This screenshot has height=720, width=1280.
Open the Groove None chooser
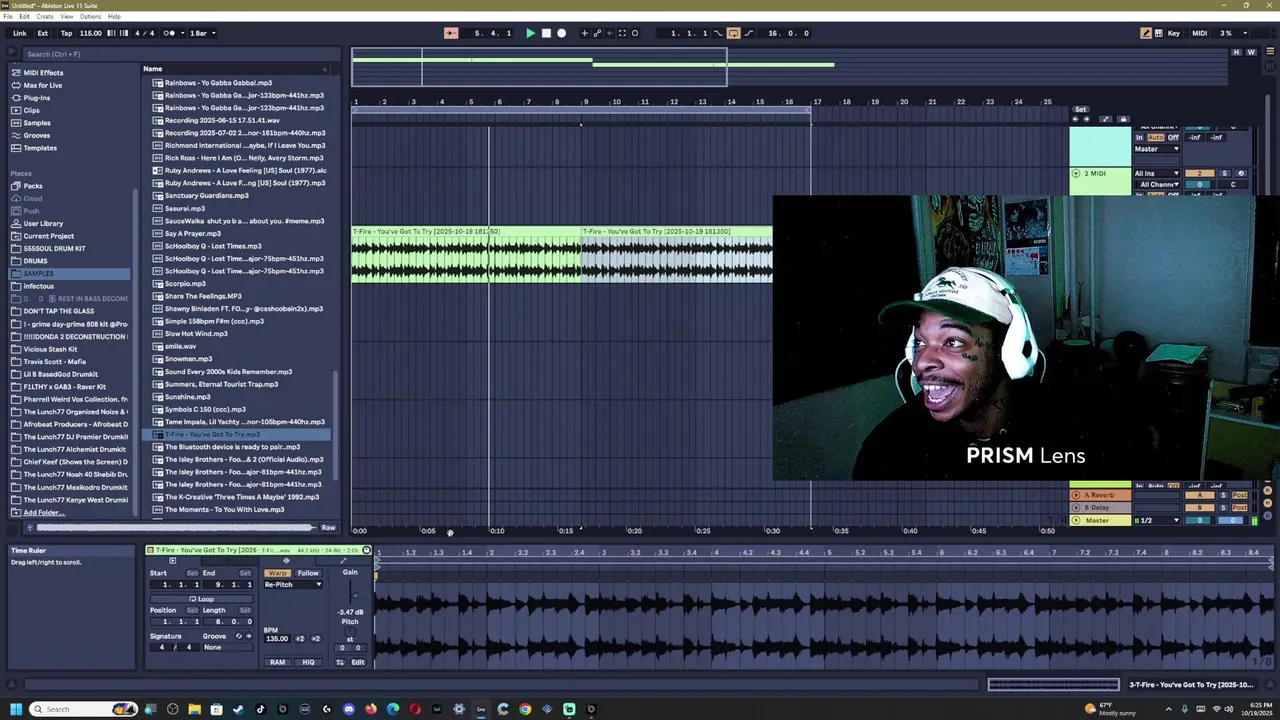tap(227, 647)
